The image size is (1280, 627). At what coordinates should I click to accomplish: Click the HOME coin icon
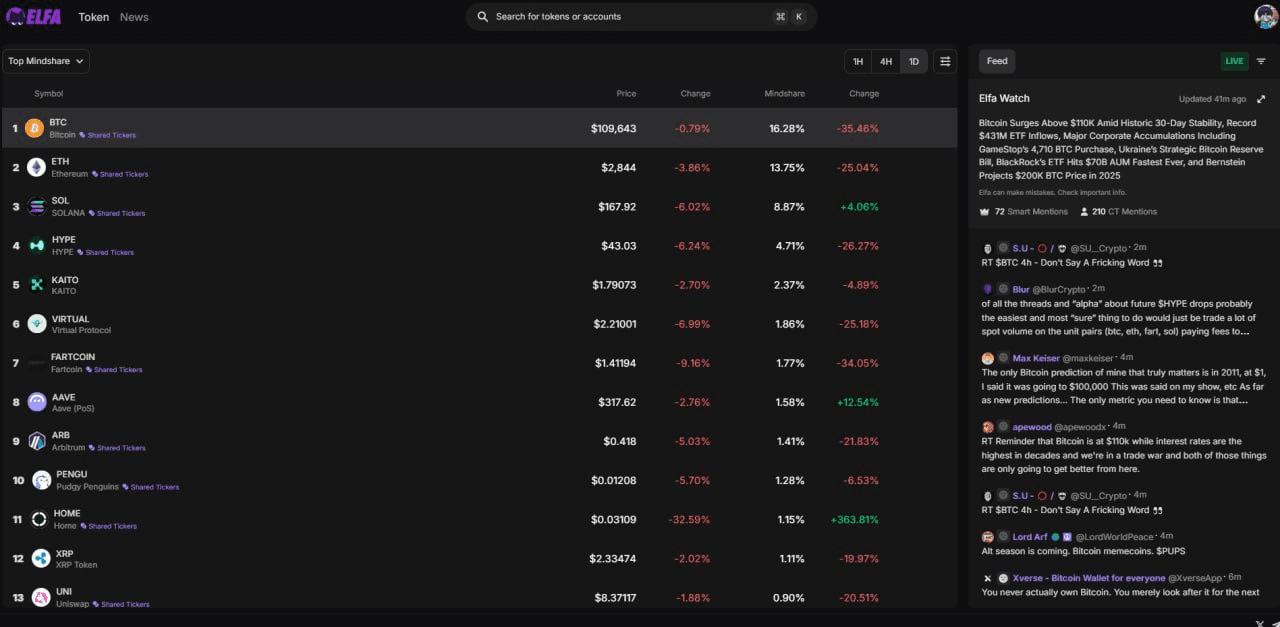tap(39, 519)
